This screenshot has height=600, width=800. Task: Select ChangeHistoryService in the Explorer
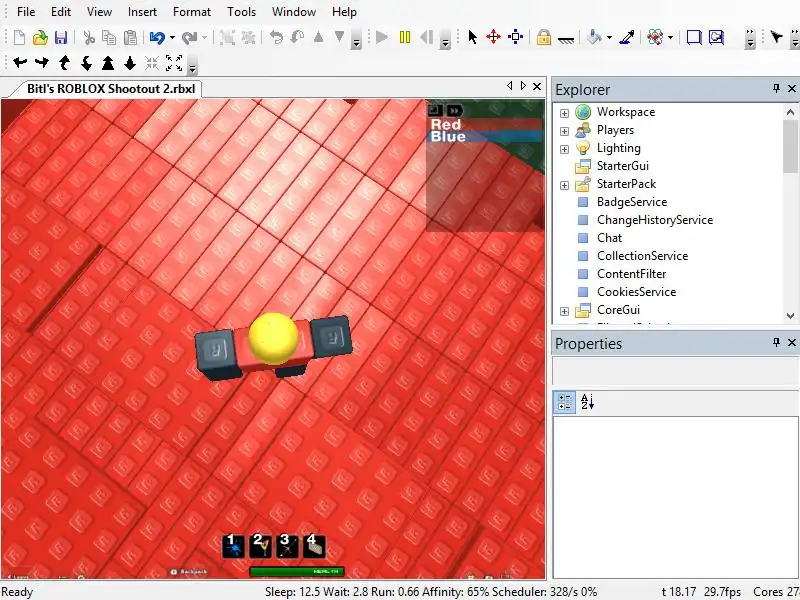655,220
